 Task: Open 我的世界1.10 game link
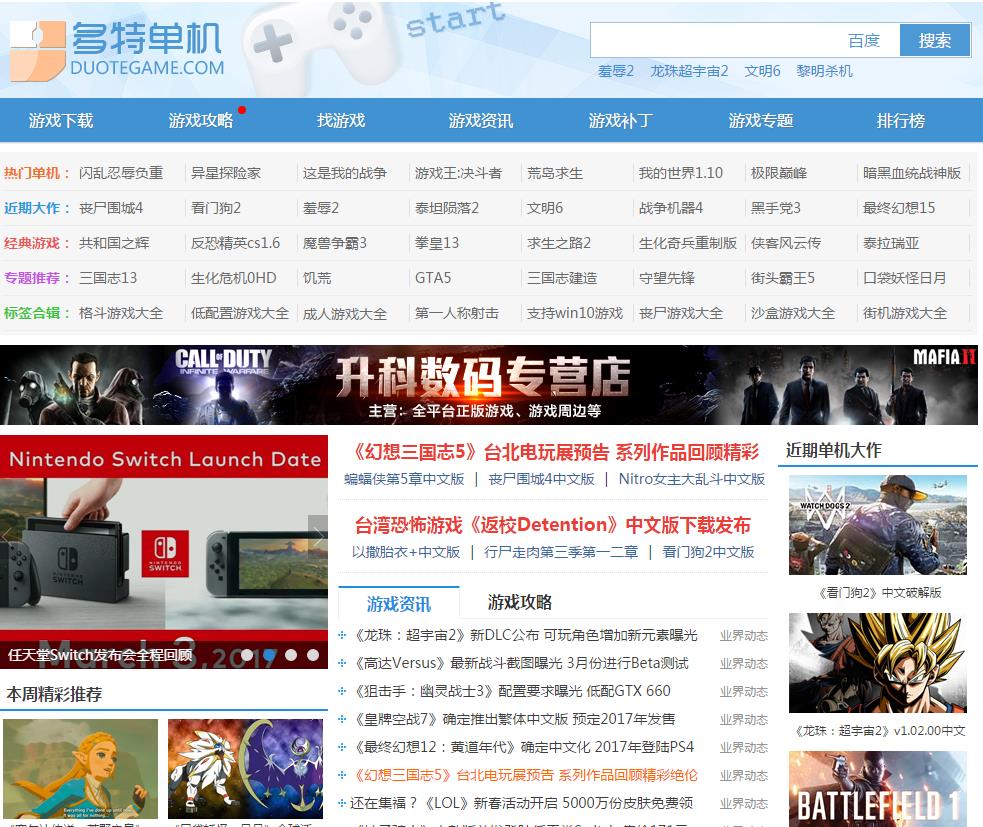(681, 173)
